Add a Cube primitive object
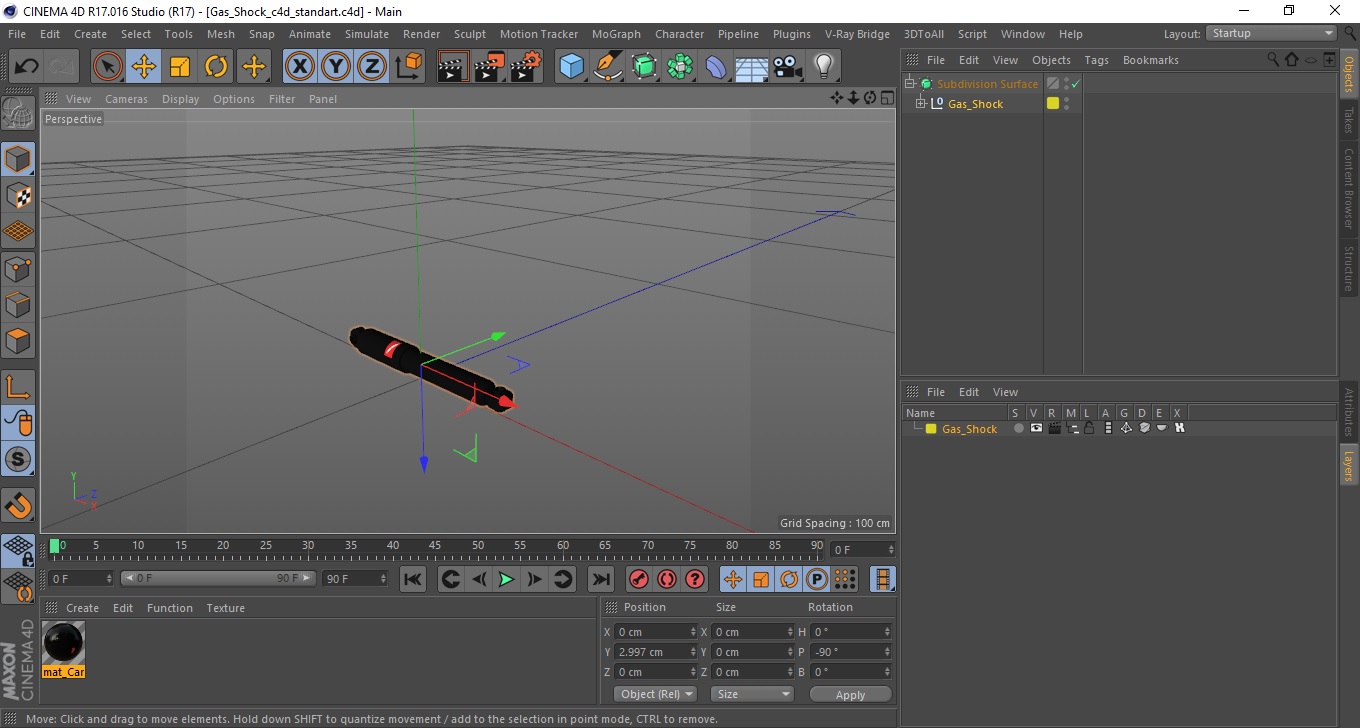 pos(572,67)
